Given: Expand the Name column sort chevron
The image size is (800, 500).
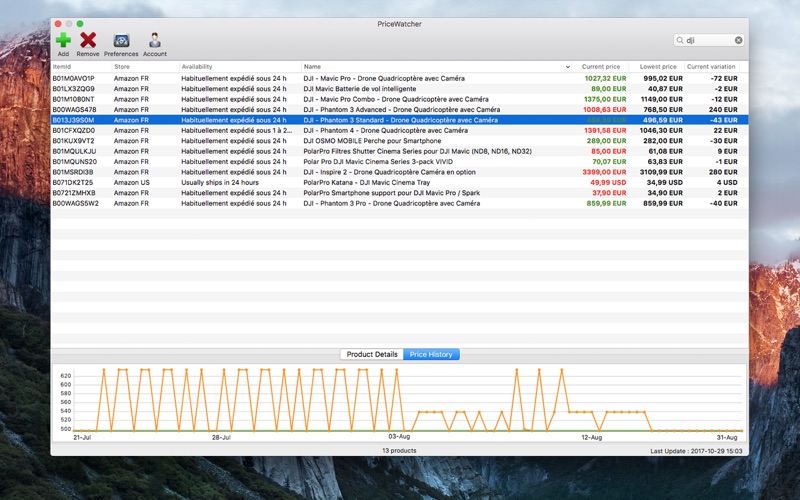Looking at the screenshot, I should point(568,67).
